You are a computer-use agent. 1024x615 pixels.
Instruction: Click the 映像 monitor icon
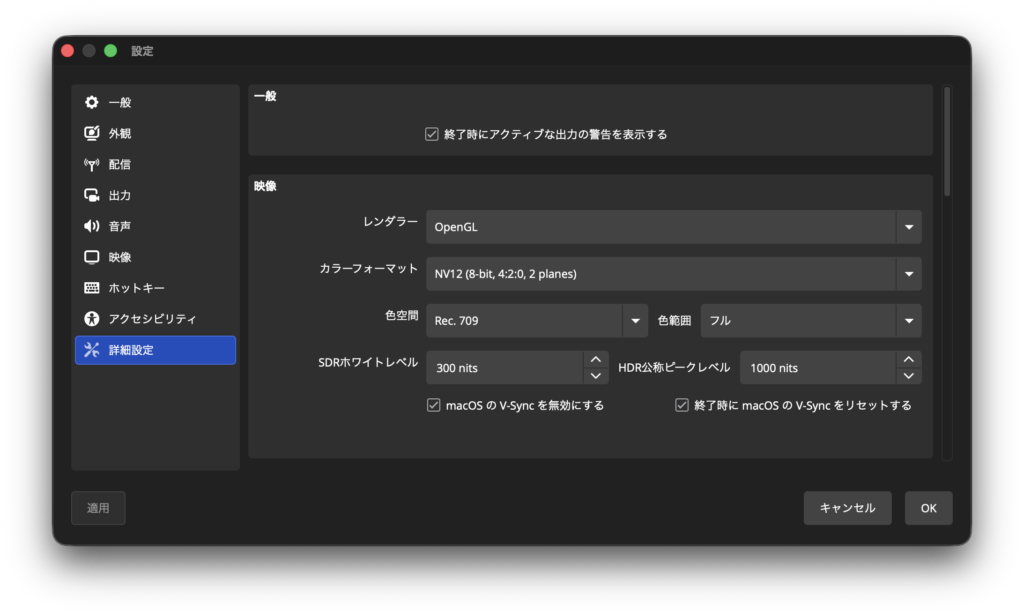(92, 257)
